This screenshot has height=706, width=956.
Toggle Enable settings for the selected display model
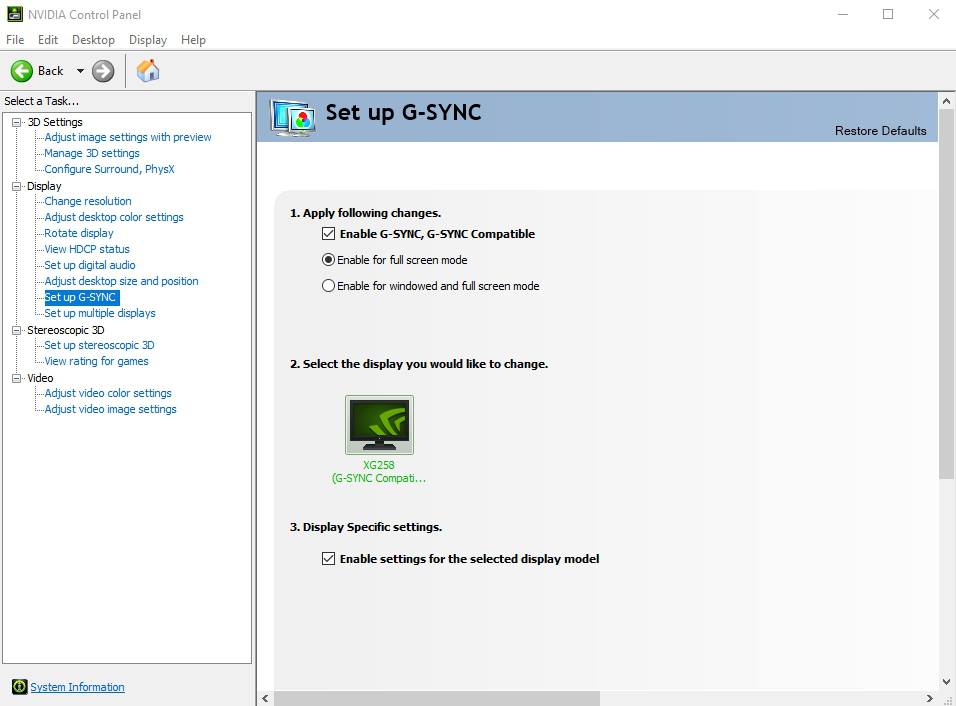[328, 558]
